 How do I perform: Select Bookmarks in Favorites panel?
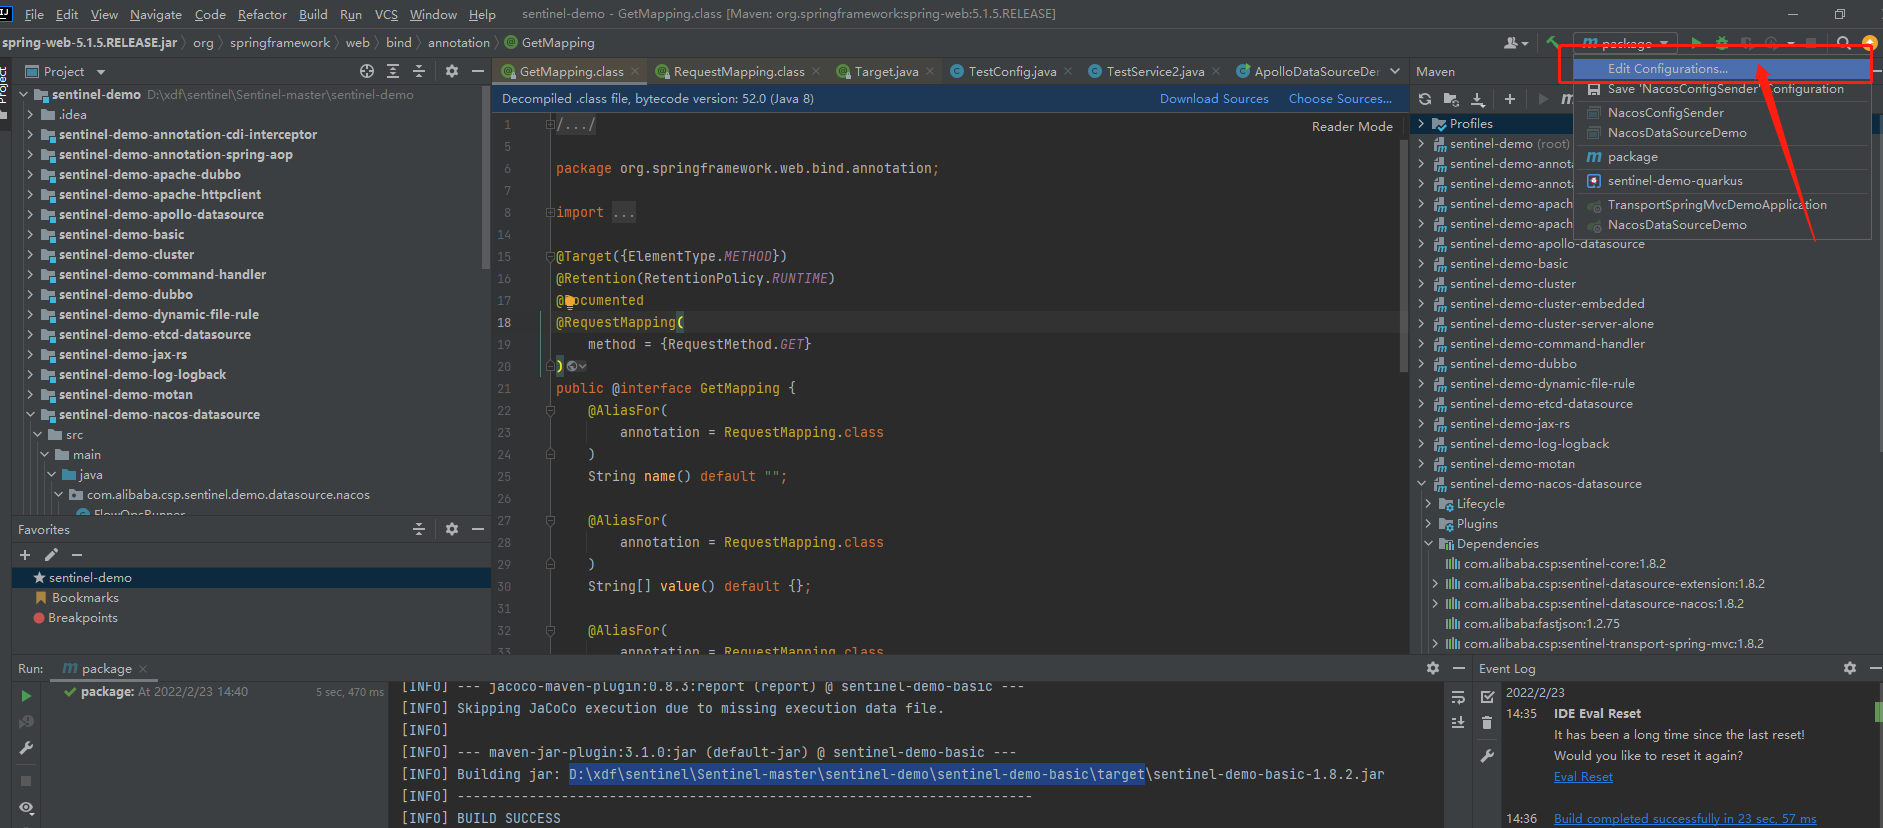[85, 598]
